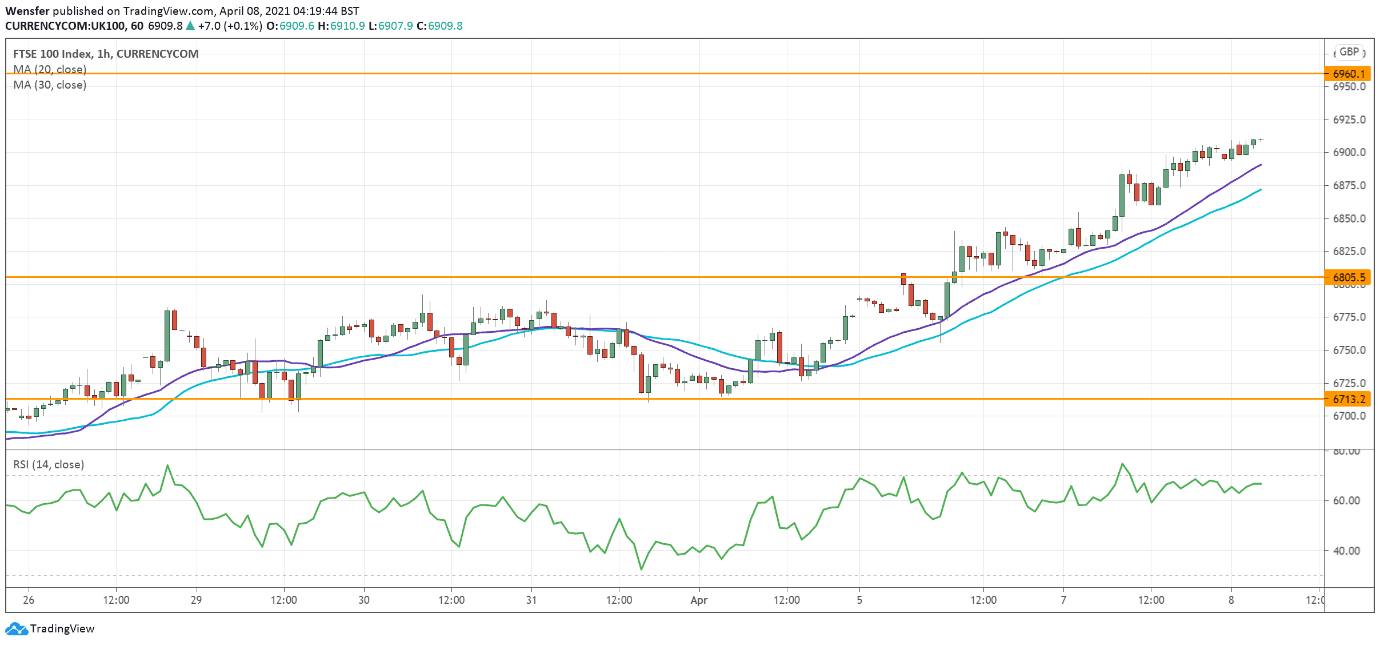1380x645 pixels.
Task: Click the 6900.0 tick on price scale
Action: coord(1349,153)
